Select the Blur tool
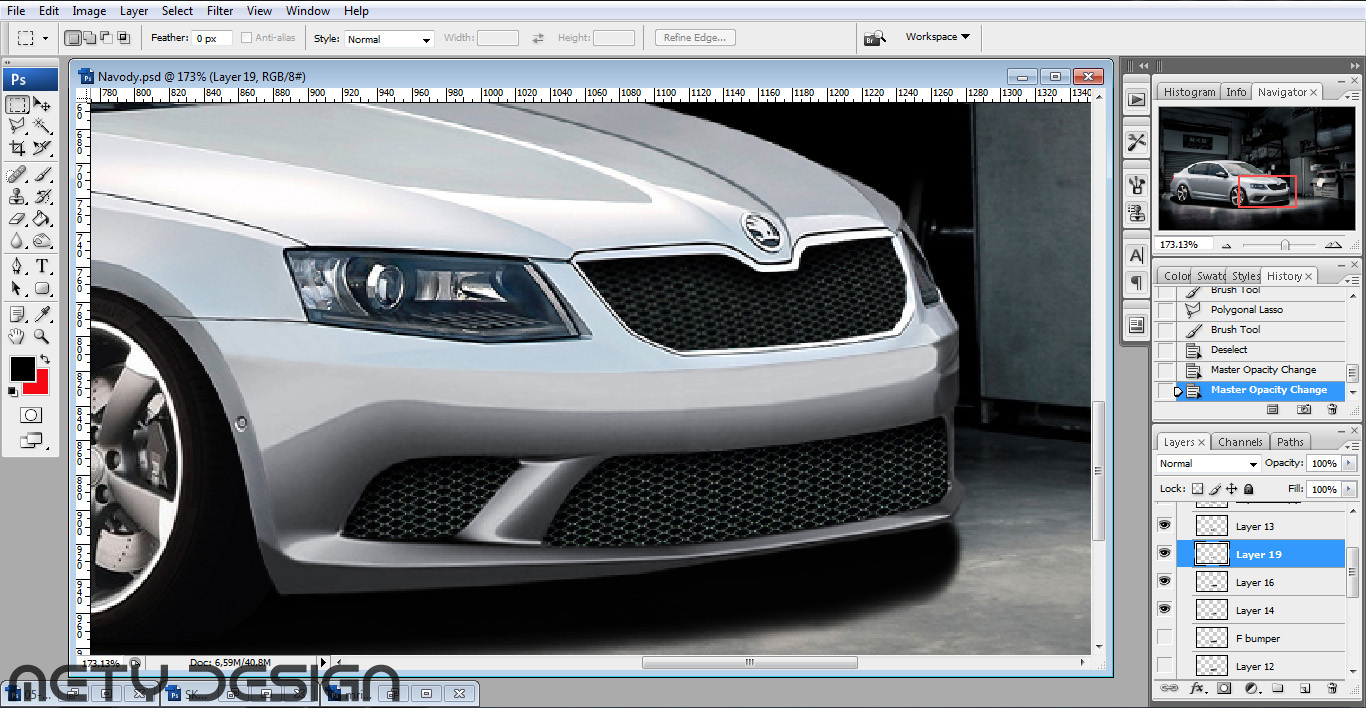The image size is (1366, 708). click(x=17, y=241)
